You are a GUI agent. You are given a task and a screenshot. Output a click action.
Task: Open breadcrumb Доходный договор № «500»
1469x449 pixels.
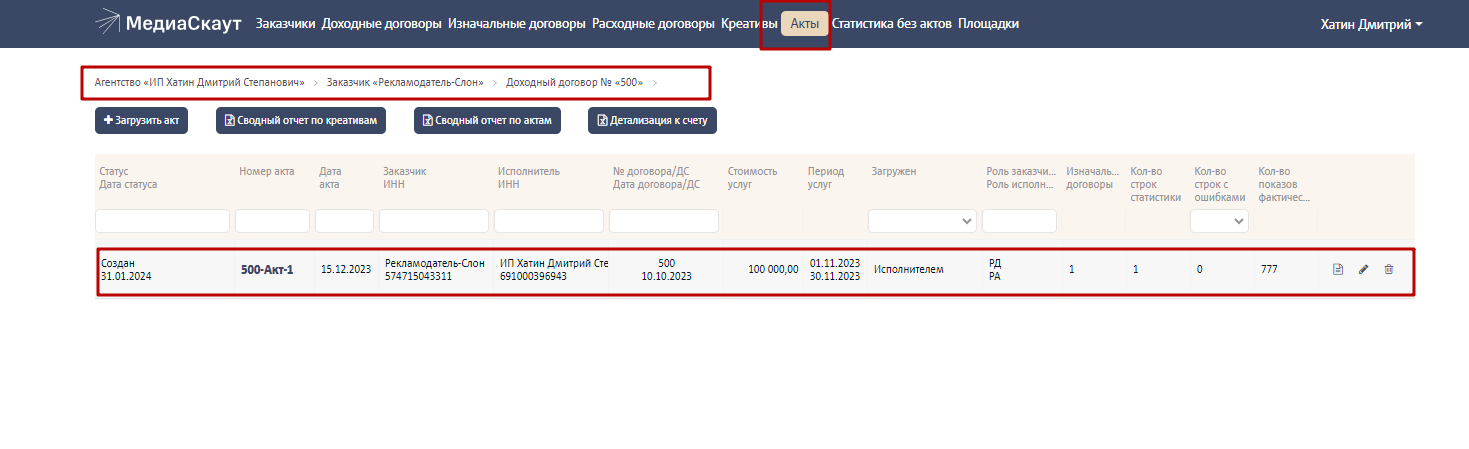coord(574,82)
